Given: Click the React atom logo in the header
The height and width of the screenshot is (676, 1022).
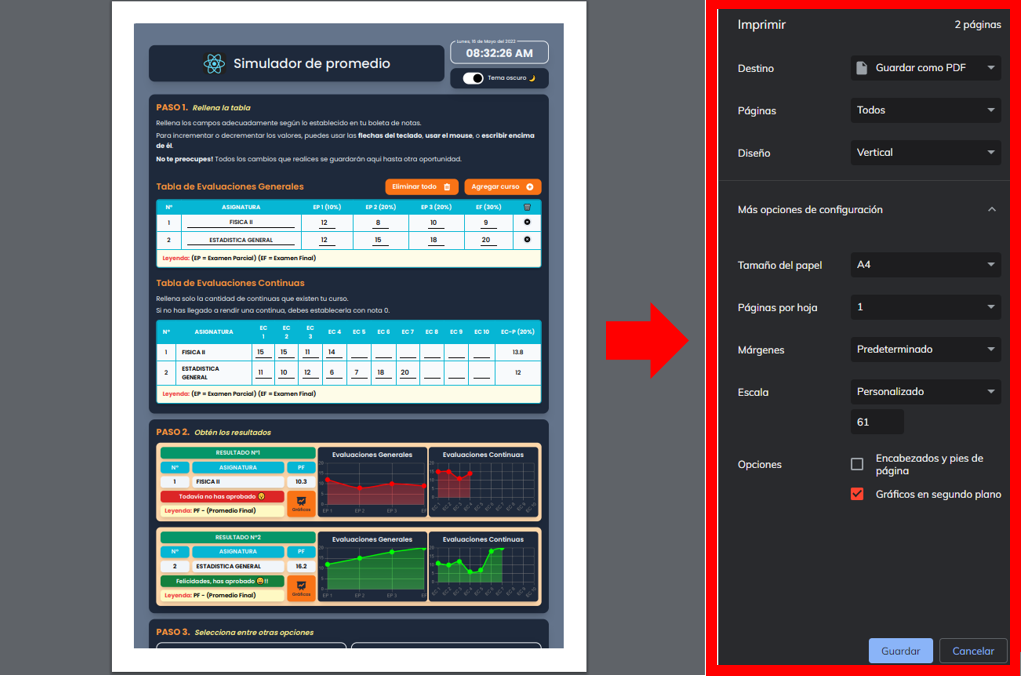Looking at the screenshot, I should [213, 64].
